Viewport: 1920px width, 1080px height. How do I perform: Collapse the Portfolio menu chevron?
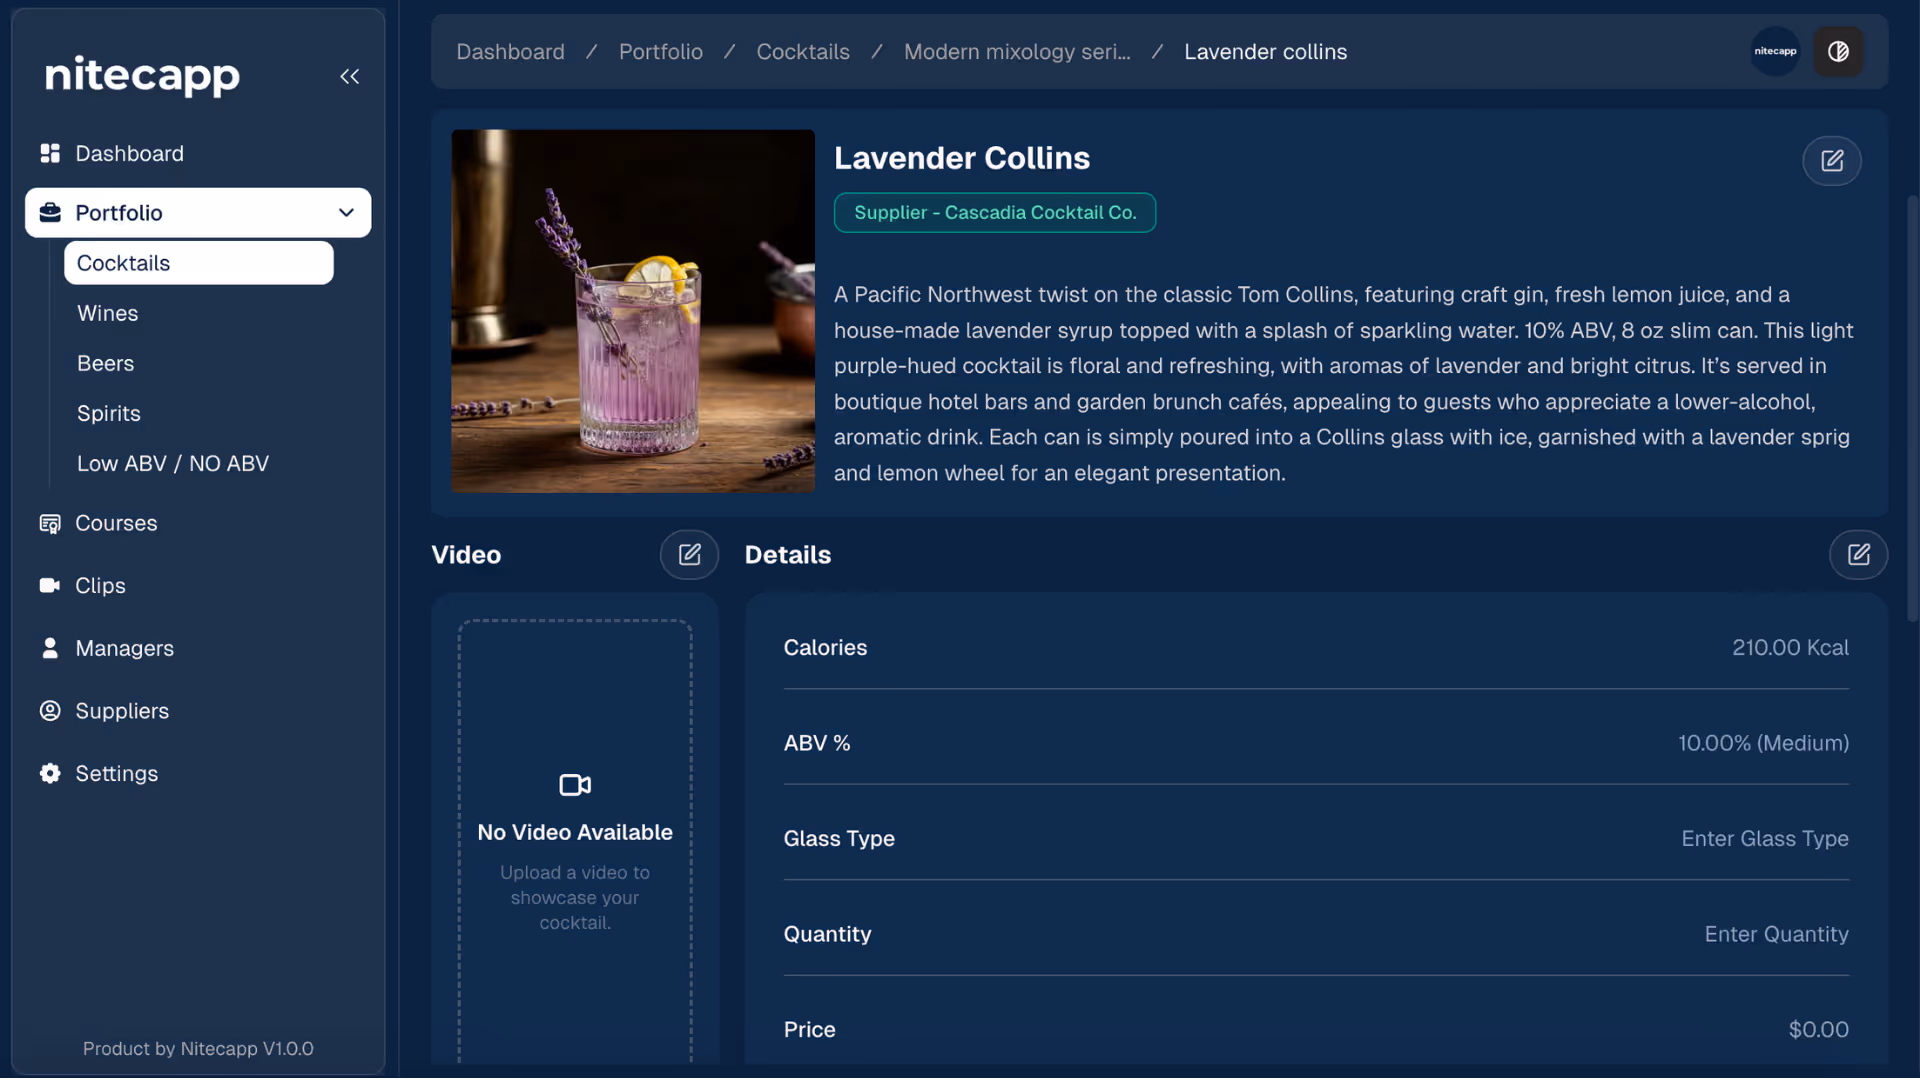(x=346, y=213)
